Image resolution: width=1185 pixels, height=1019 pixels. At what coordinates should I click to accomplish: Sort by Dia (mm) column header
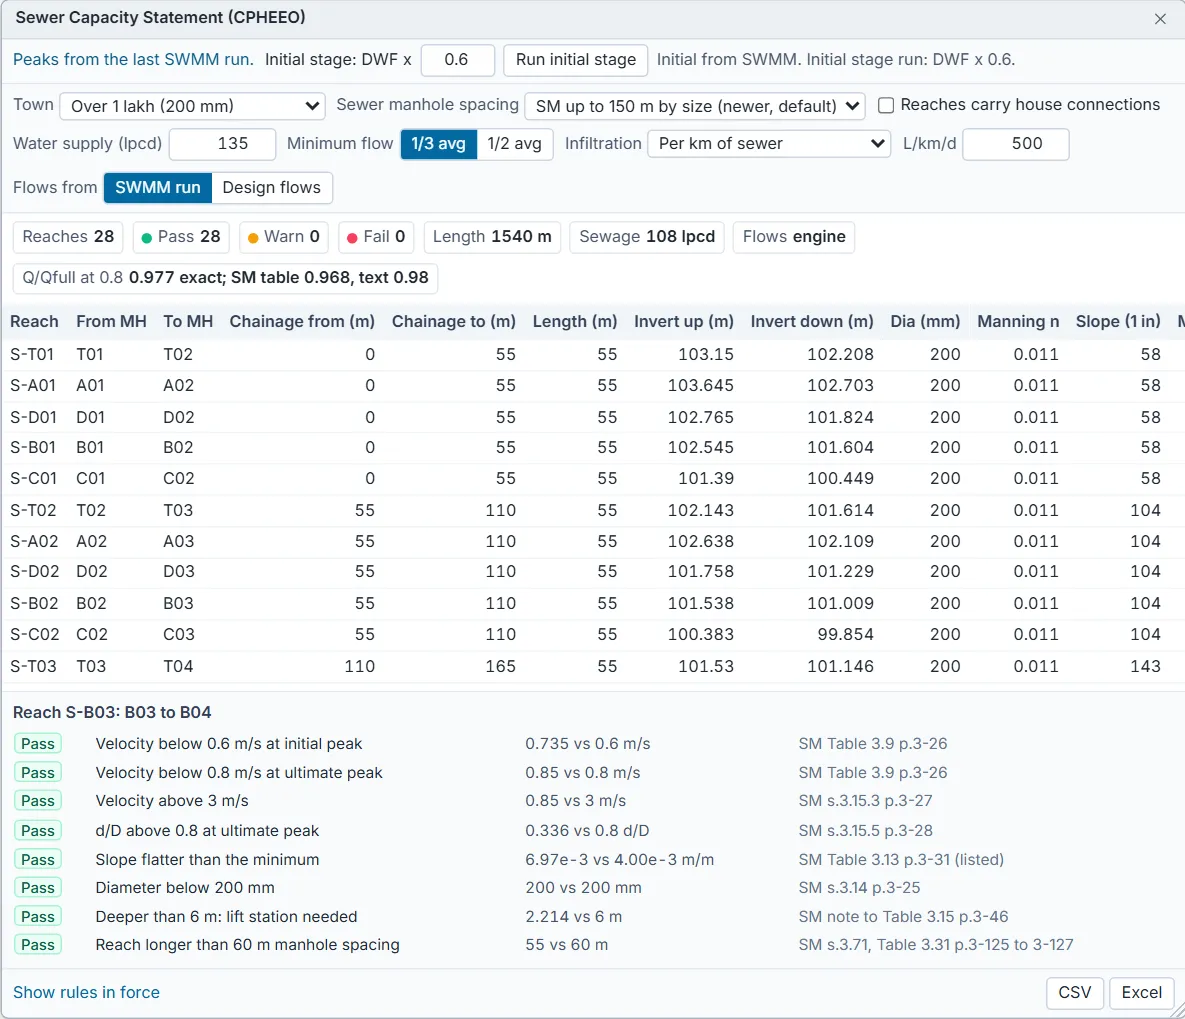(925, 321)
